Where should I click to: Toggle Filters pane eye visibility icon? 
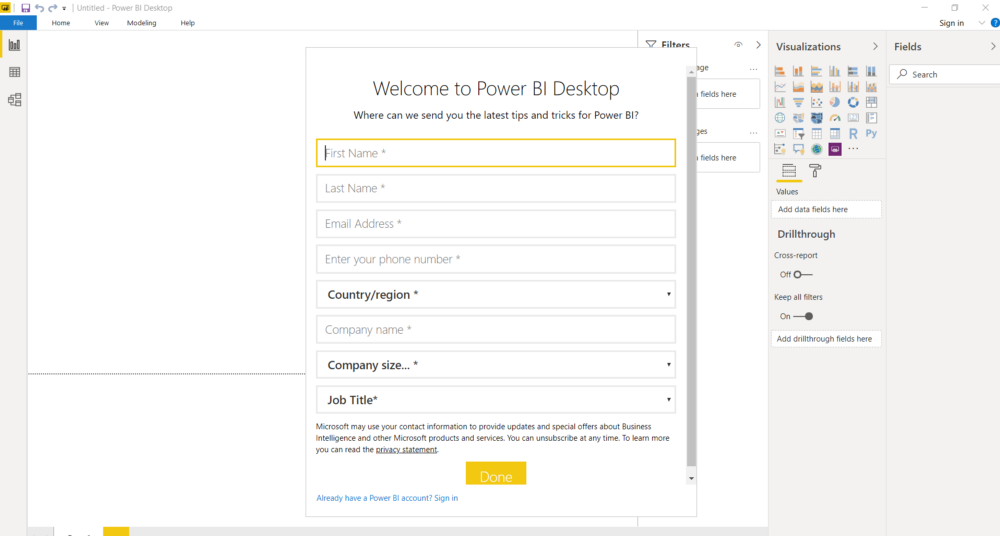[739, 45]
